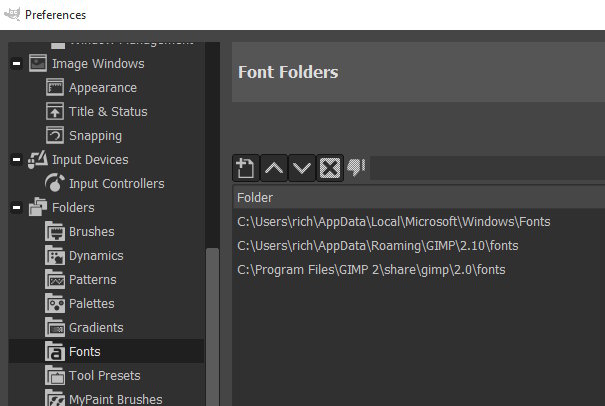Click the GIMP Wilber icon in title bar
Viewport: 605px width, 406px height.
[12, 14]
